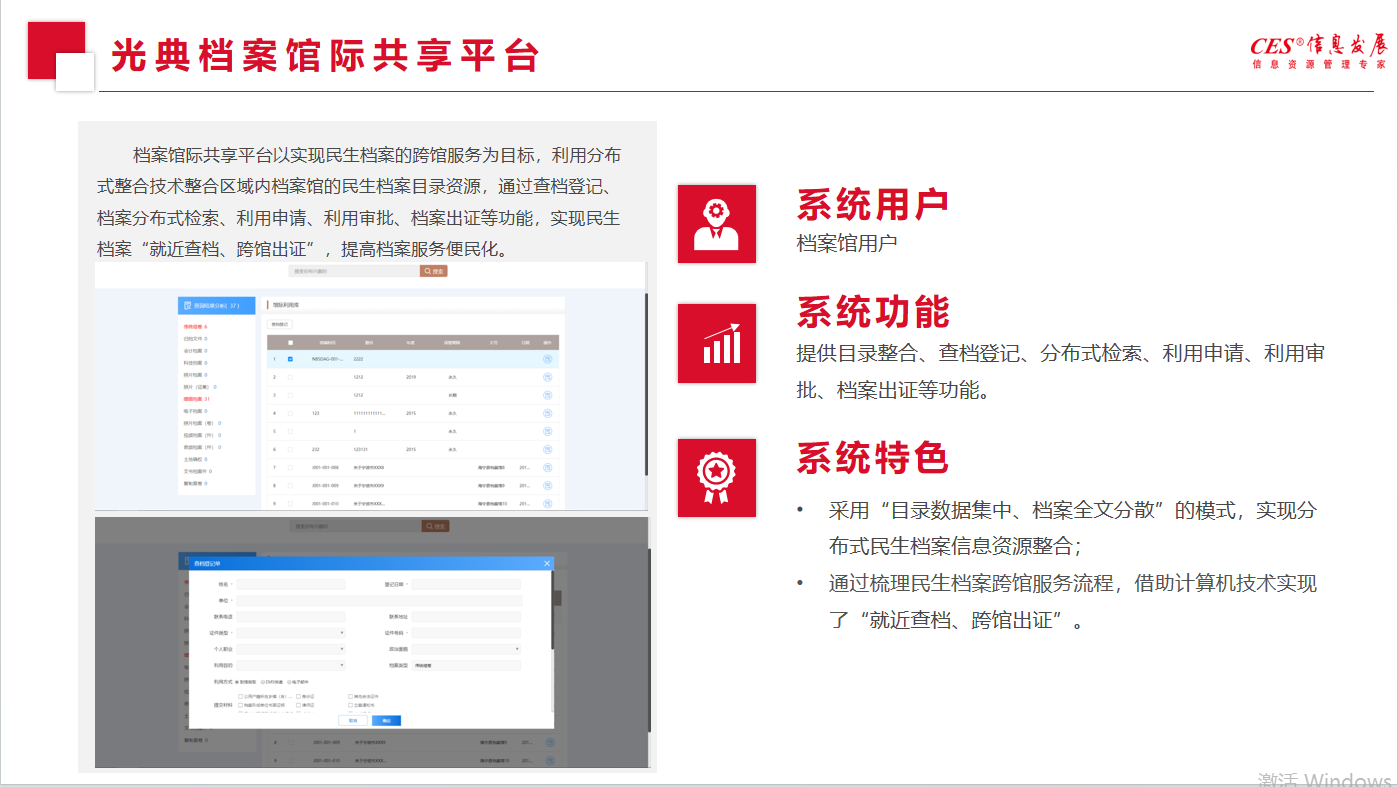
Task: Click the 档案类型 field showing 传统组卷
Action: pyautogui.click(x=466, y=665)
